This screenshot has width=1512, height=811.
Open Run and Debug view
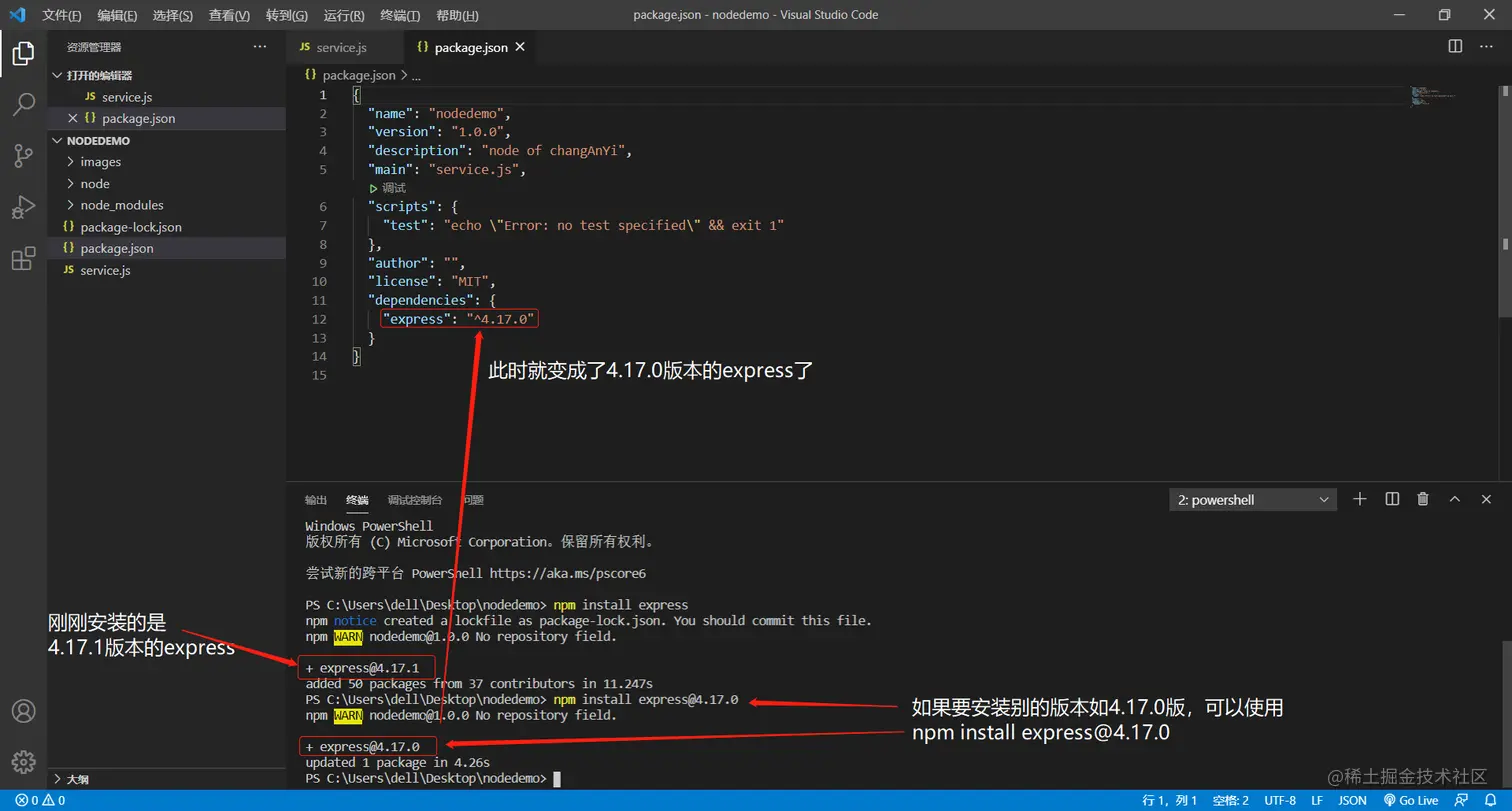23,207
